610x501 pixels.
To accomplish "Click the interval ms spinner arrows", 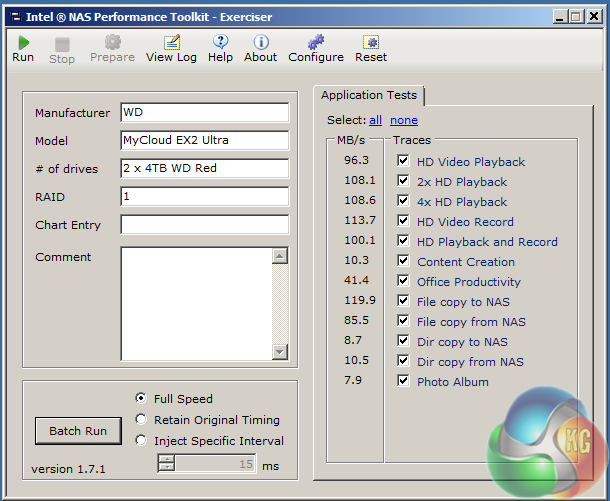I will 167,463.
